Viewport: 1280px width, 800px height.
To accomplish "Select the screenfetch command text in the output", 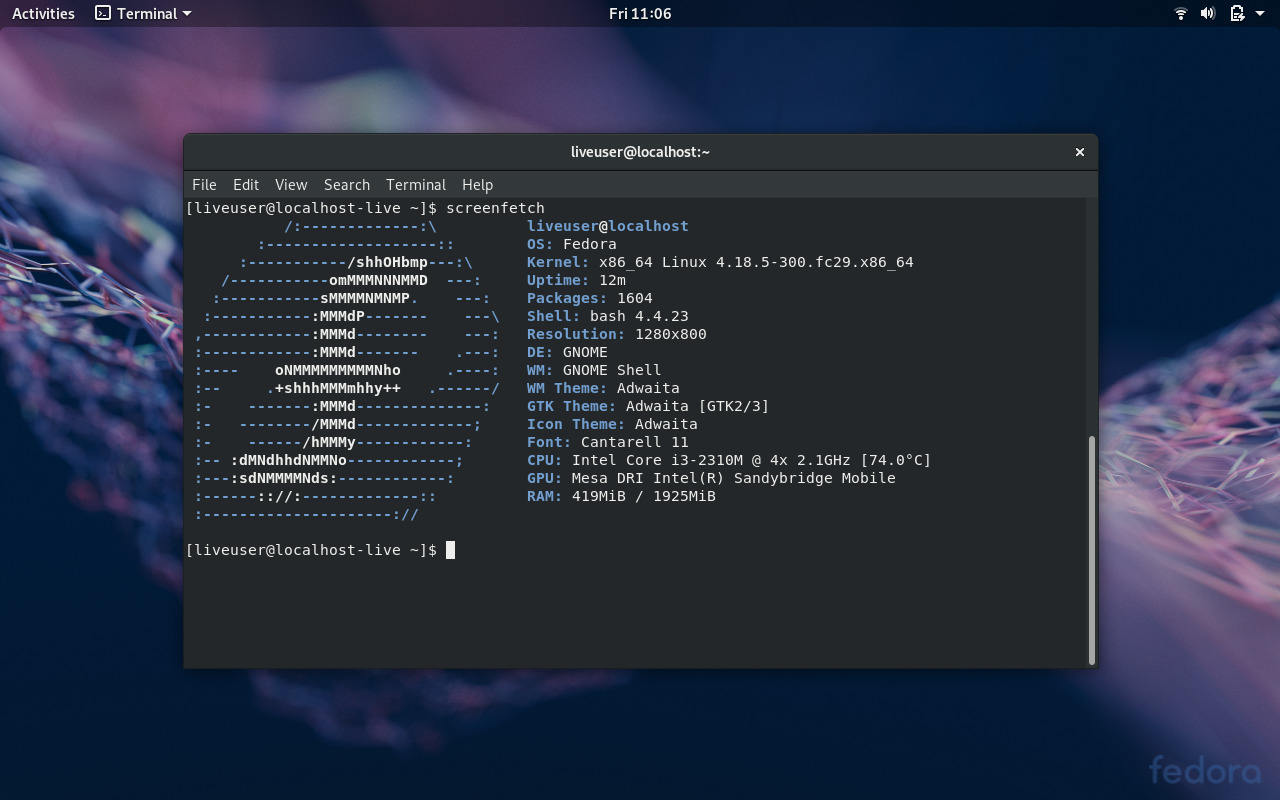I will click(496, 207).
